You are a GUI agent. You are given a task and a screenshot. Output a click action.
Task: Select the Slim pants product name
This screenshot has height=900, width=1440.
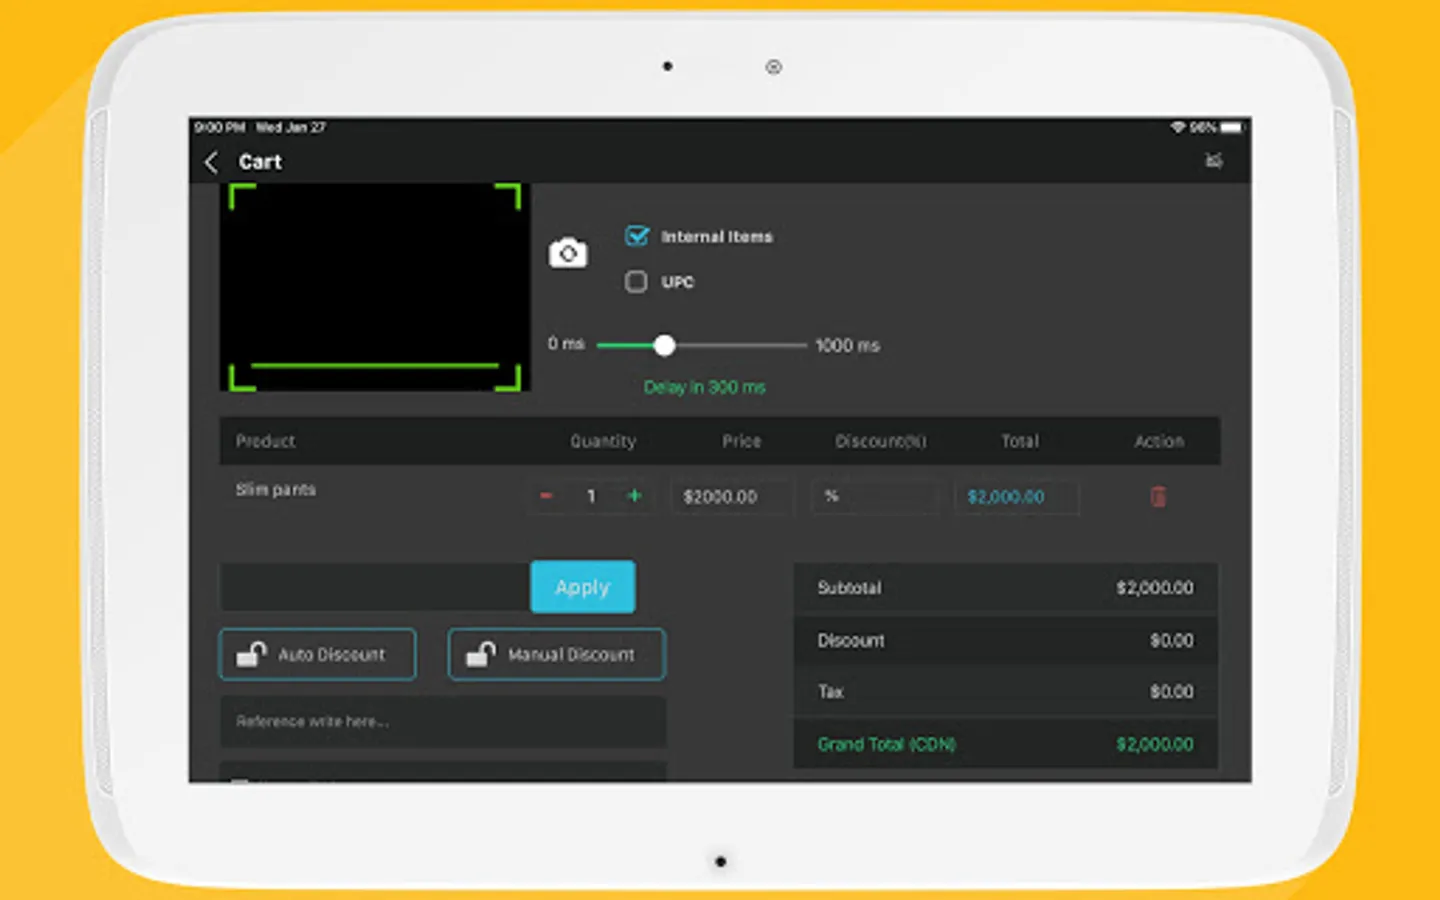(x=276, y=490)
